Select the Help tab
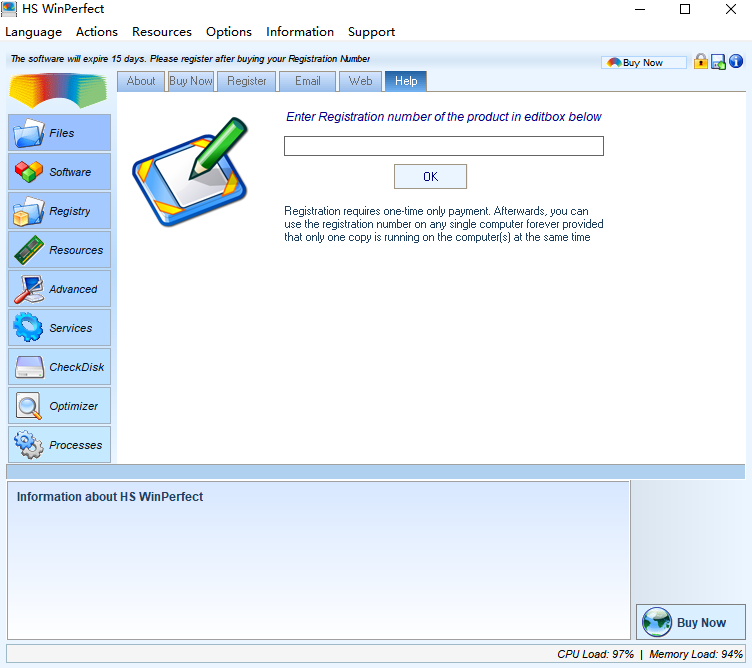The width and height of the screenshot is (752, 668). [406, 81]
